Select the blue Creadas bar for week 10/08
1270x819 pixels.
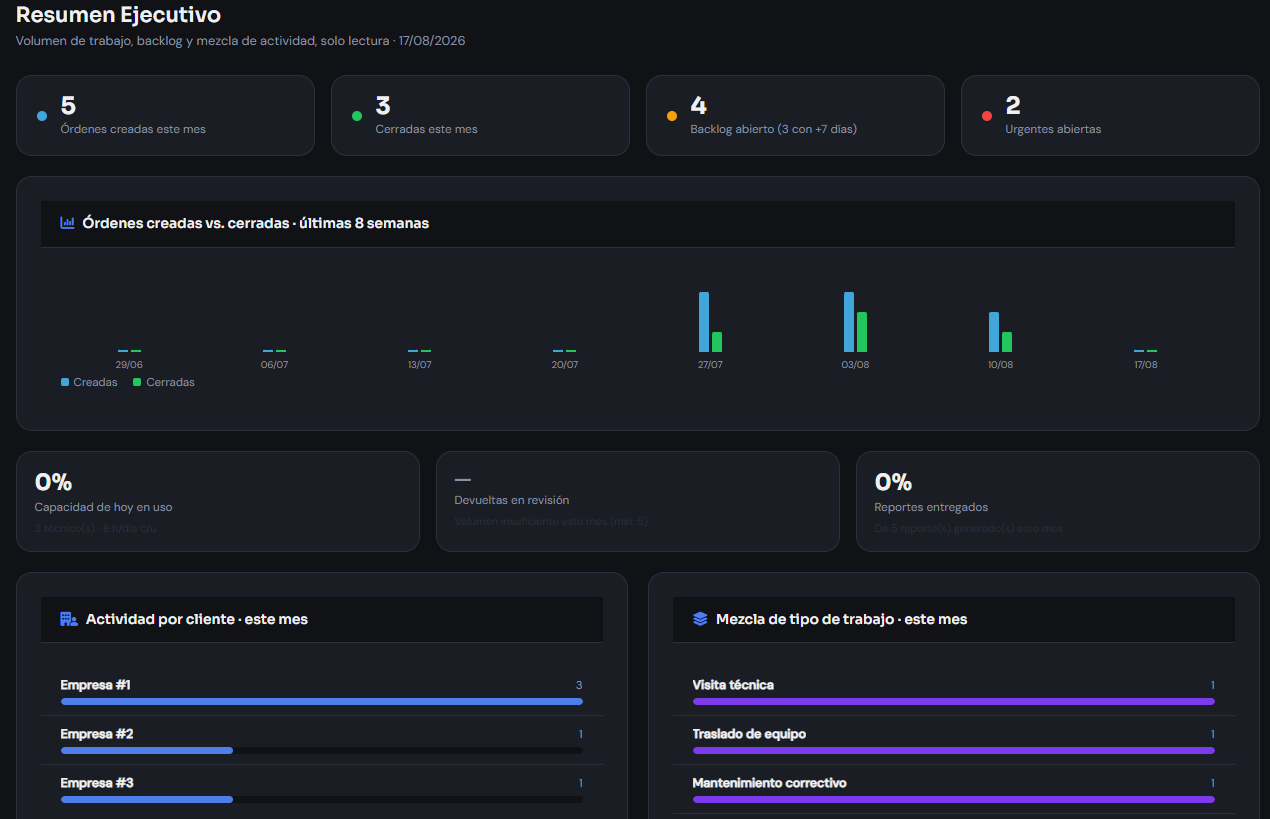[994, 332]
